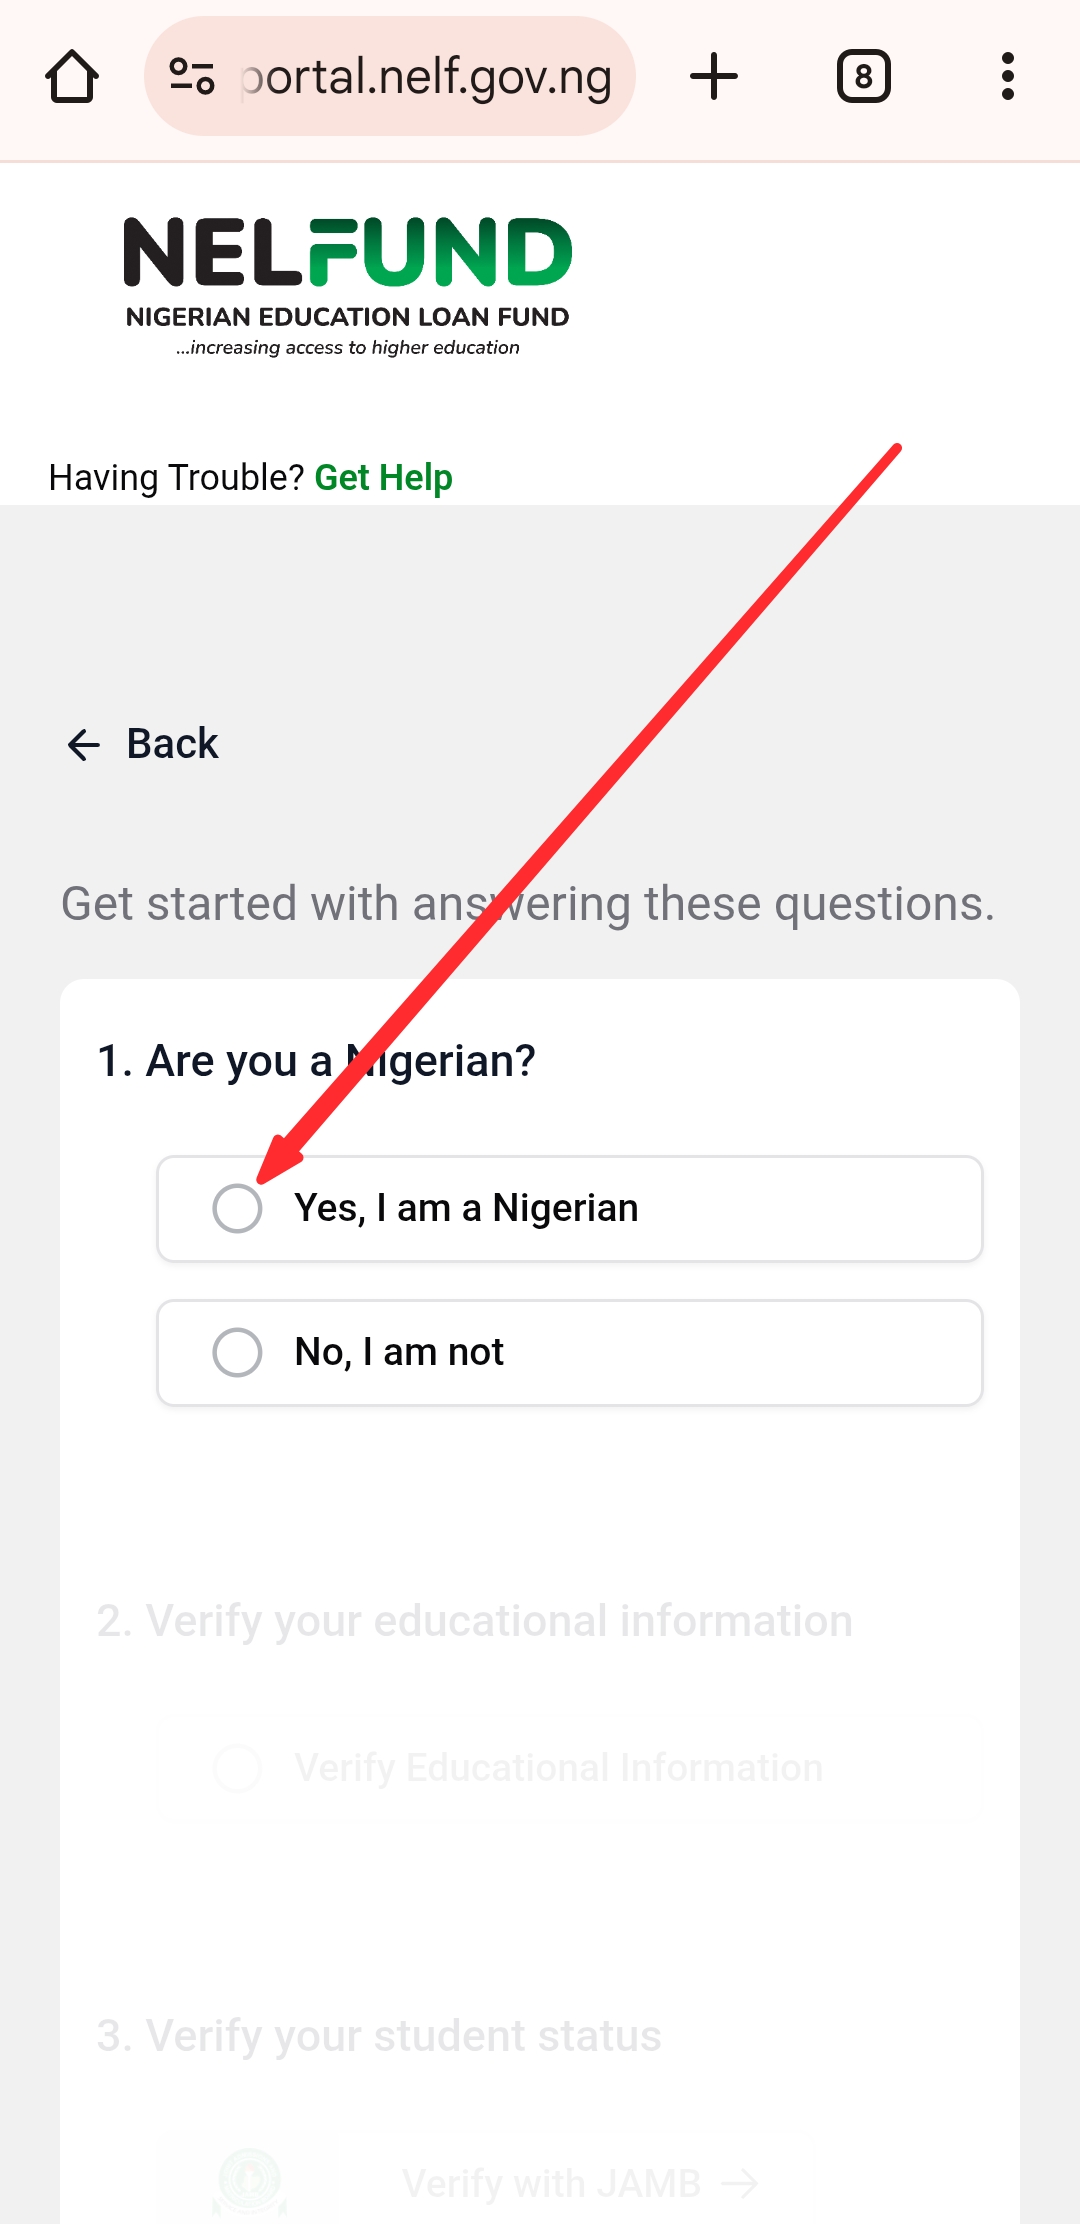
Task: Click the arrow after Verify with JAMB
Action: [740, 2184]
